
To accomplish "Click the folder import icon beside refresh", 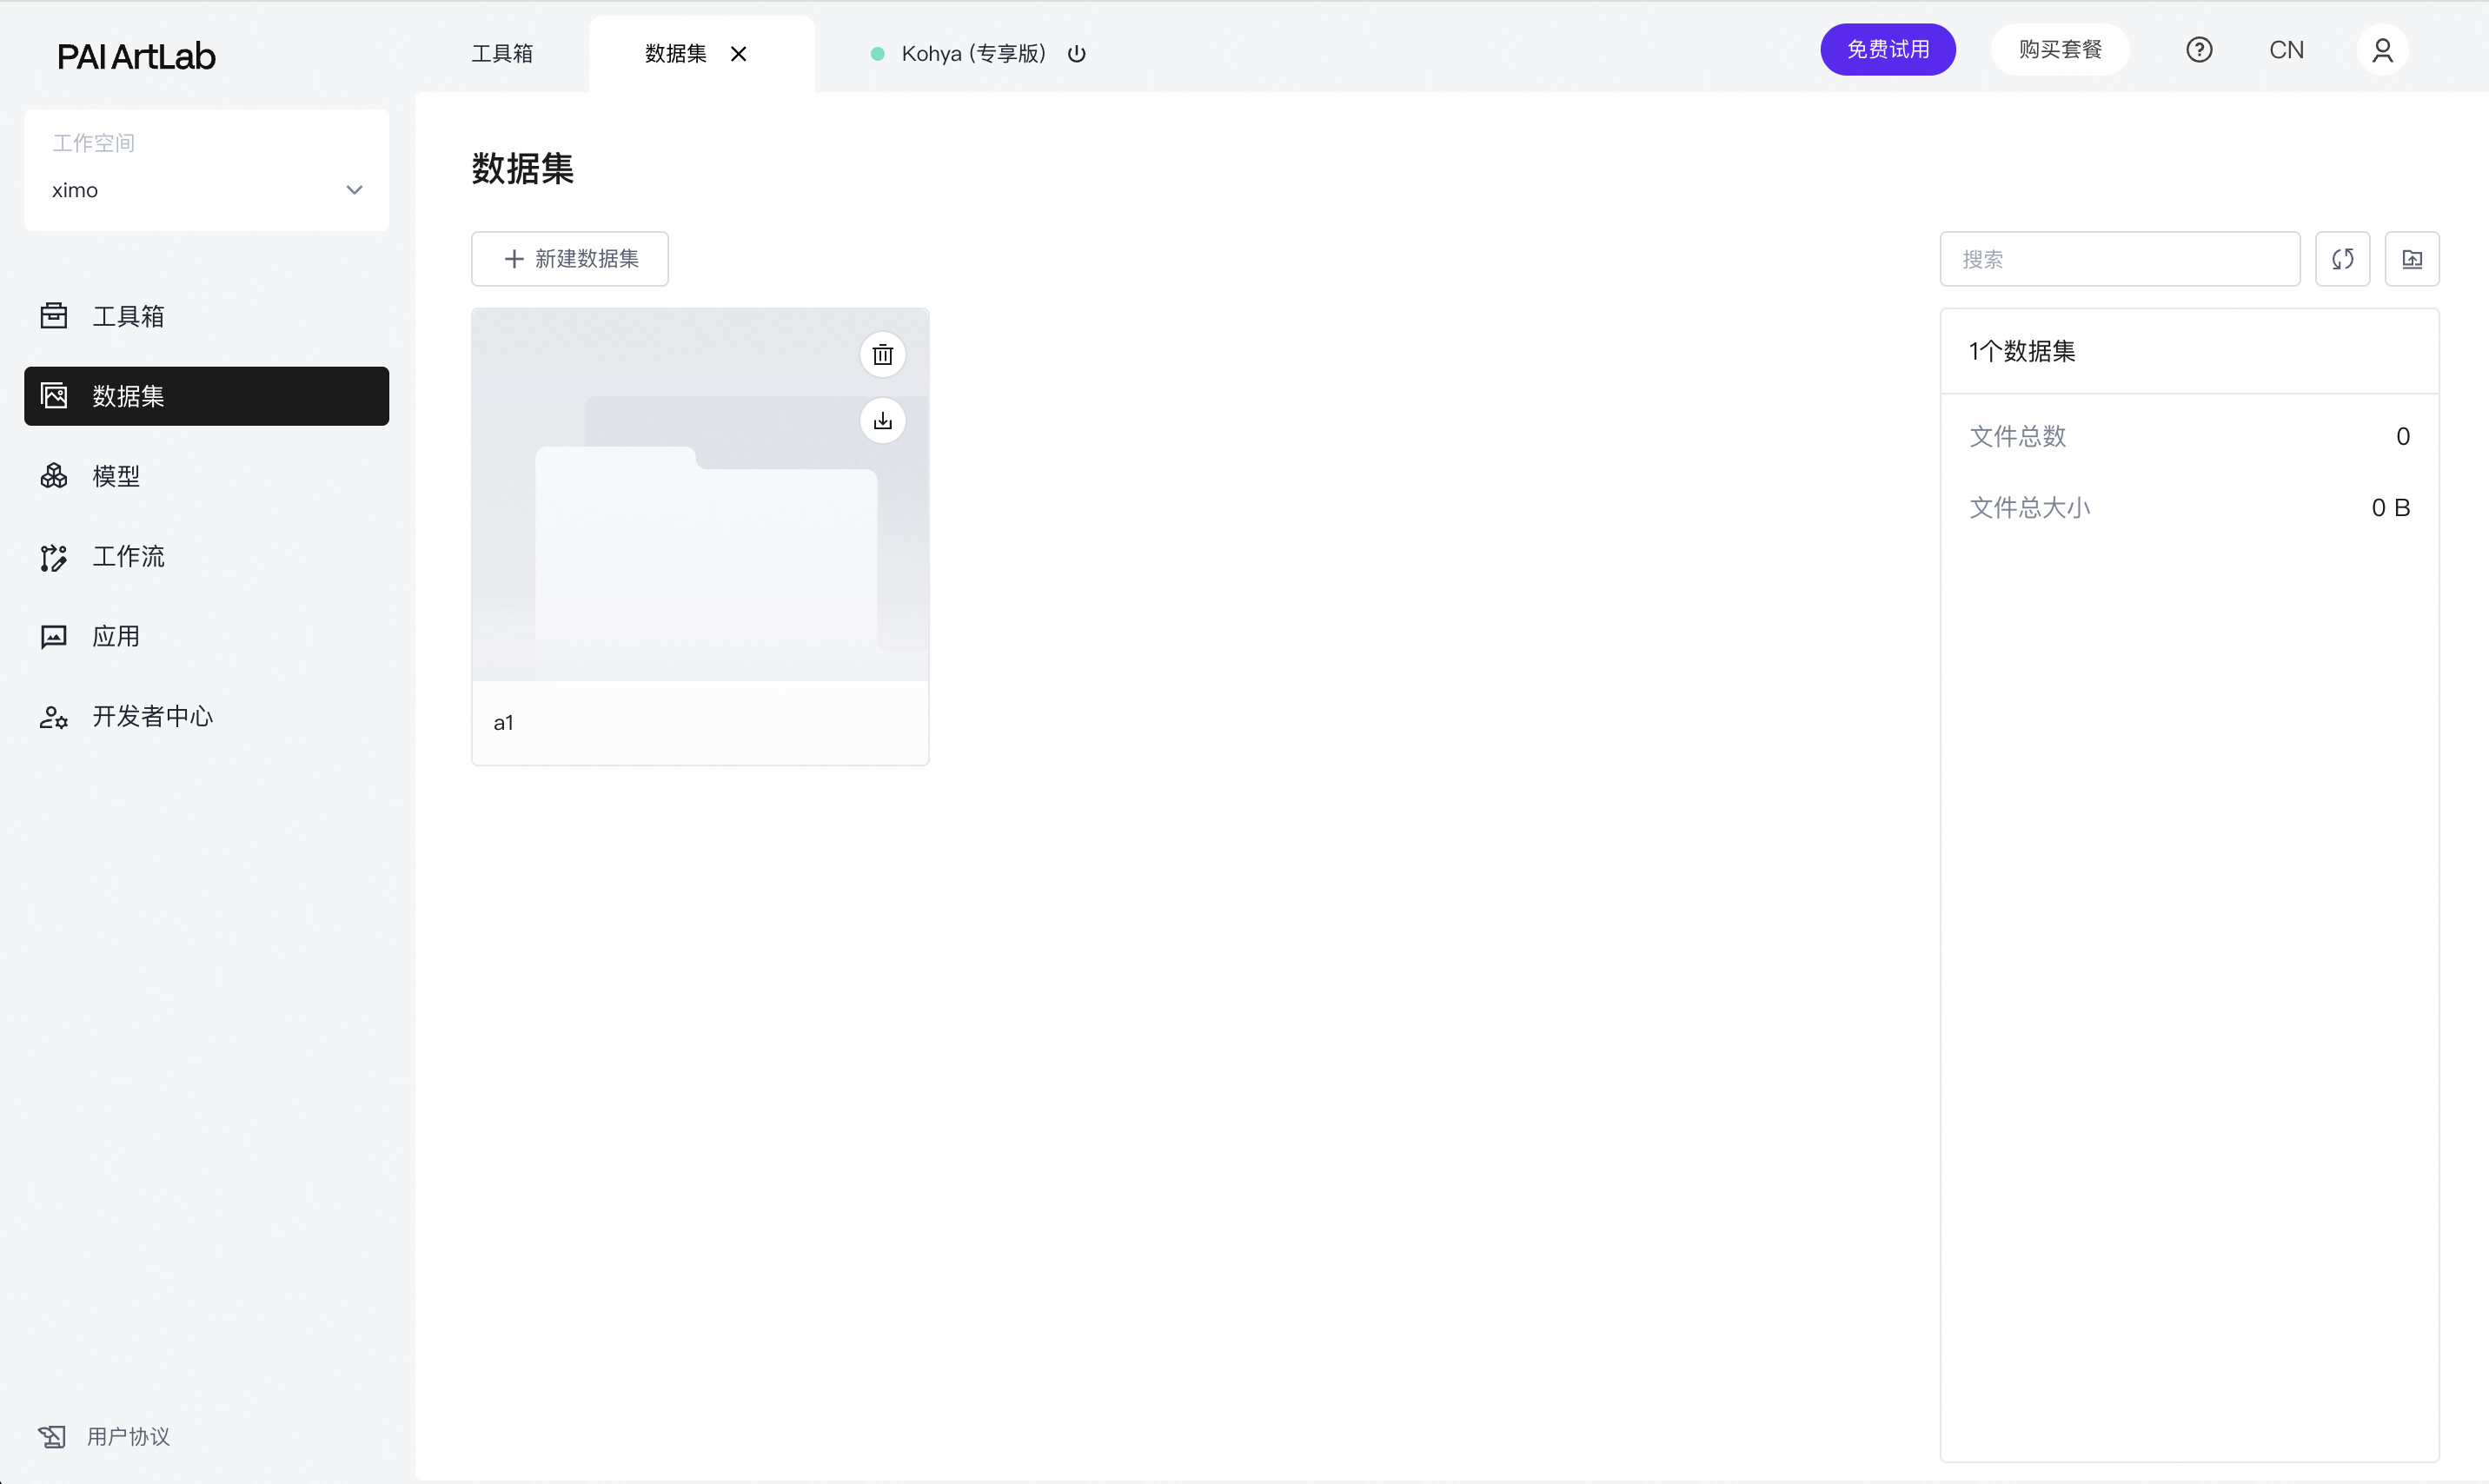I will pos(2411,259).
